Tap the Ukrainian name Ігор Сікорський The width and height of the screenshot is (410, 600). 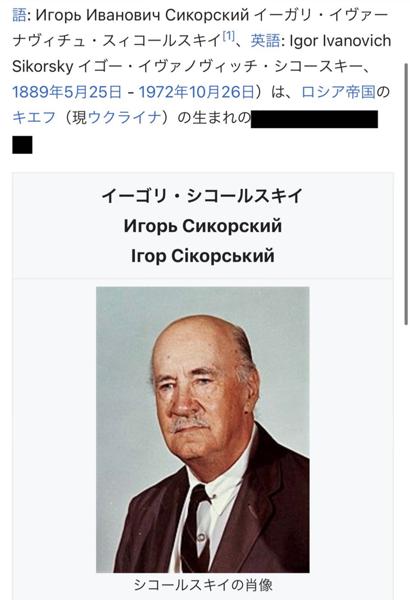coord(203,256)
